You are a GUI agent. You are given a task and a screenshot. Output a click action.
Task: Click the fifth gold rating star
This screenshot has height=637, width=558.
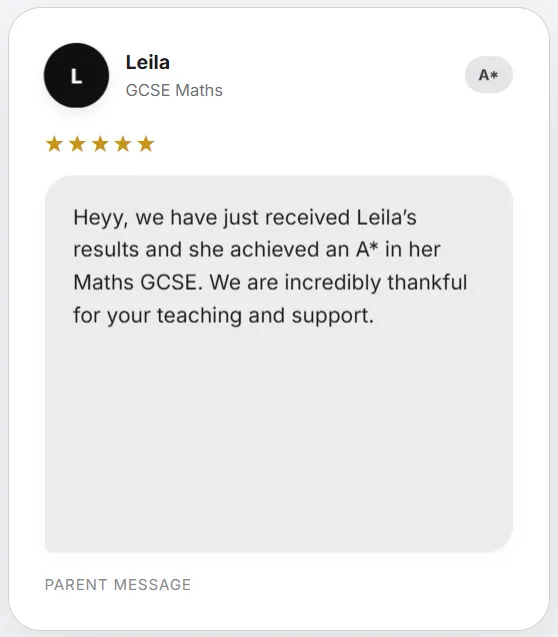pos(146,144)
